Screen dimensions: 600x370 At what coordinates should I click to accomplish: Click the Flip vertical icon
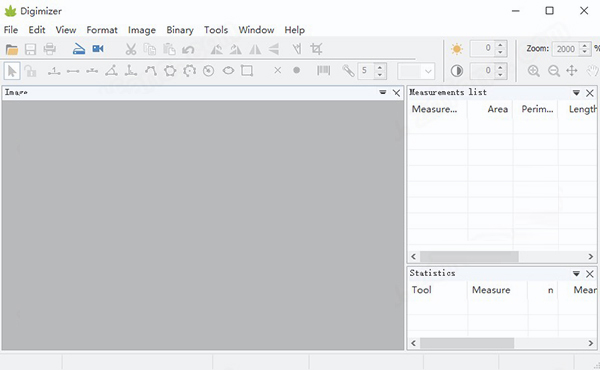point(274,49)
